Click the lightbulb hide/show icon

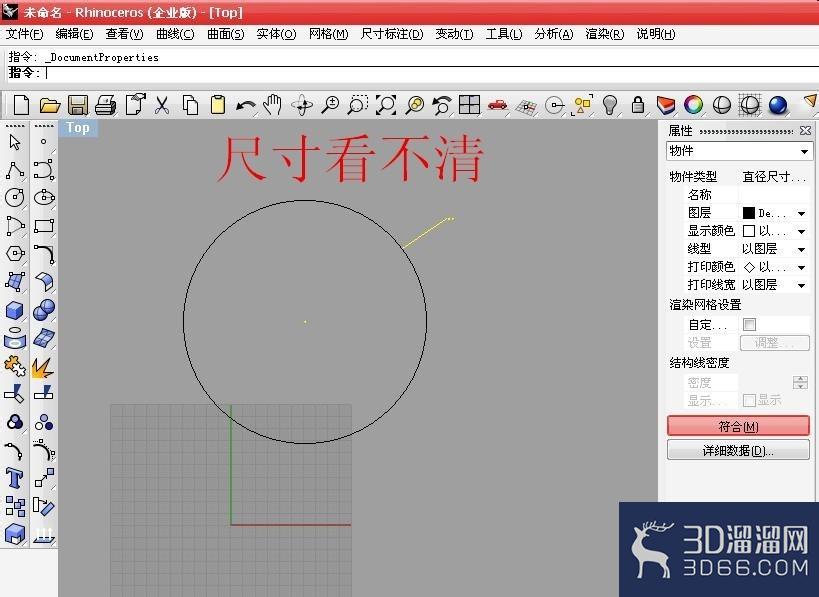tap(610, 105)
